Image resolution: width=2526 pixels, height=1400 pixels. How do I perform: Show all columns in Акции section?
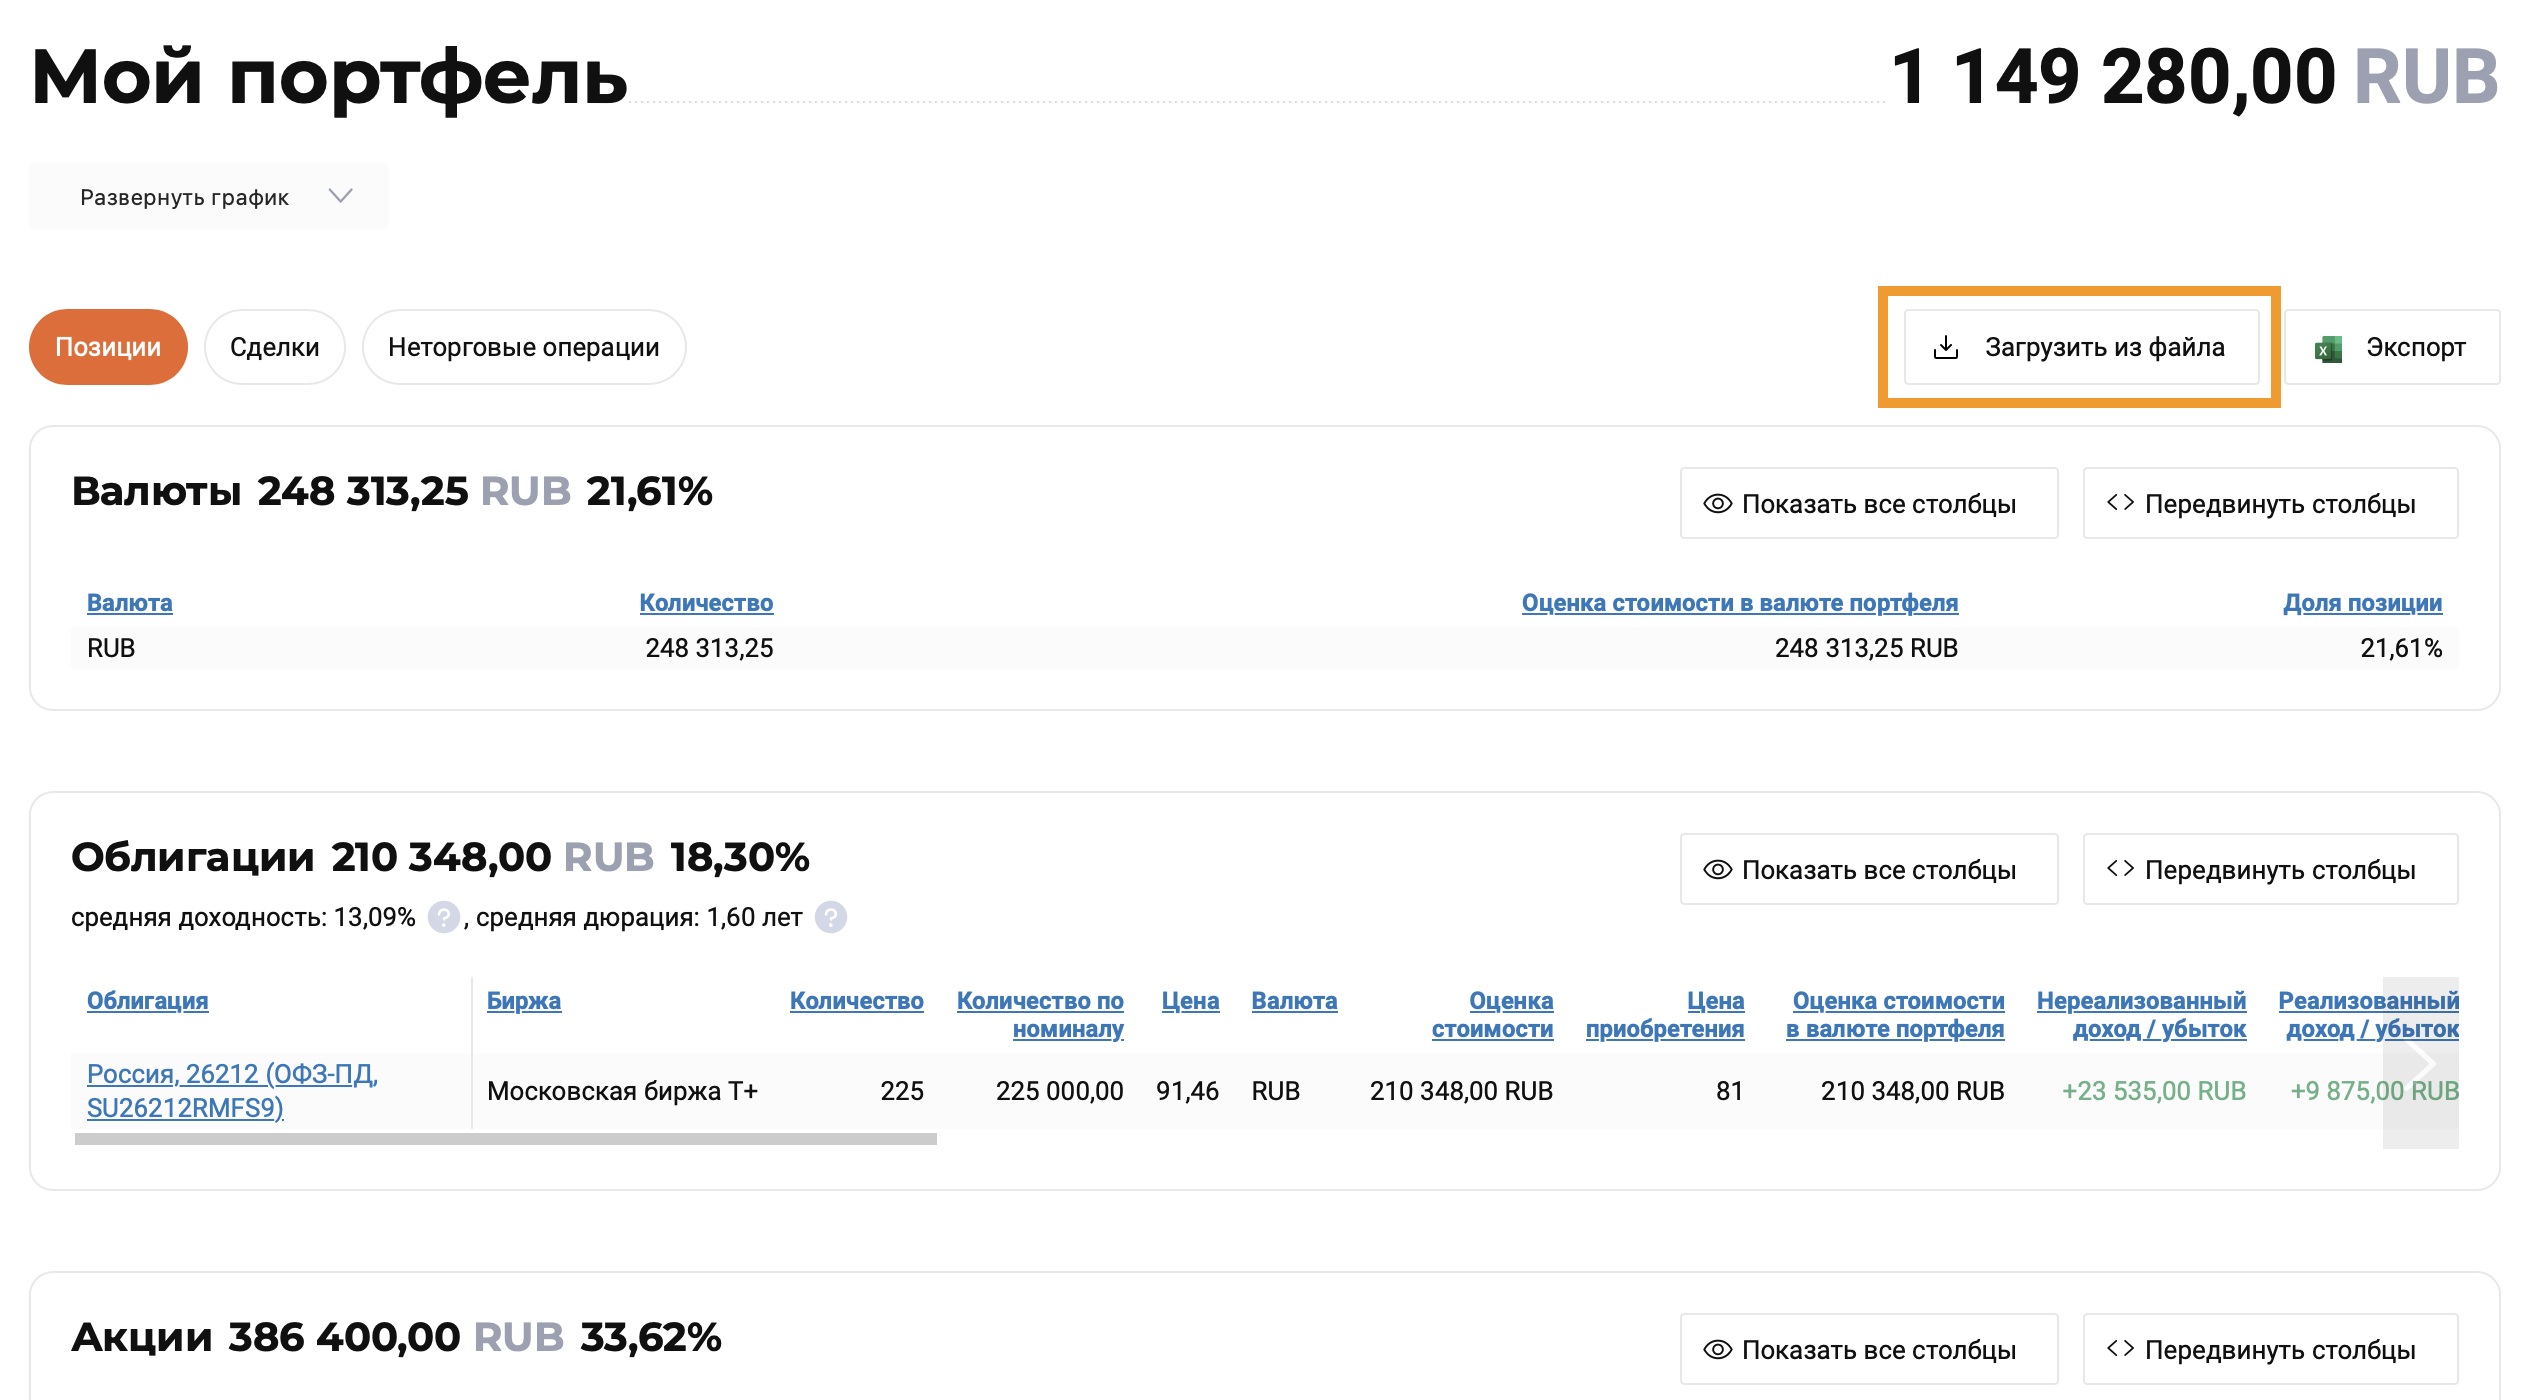tap(1868, 1349)
